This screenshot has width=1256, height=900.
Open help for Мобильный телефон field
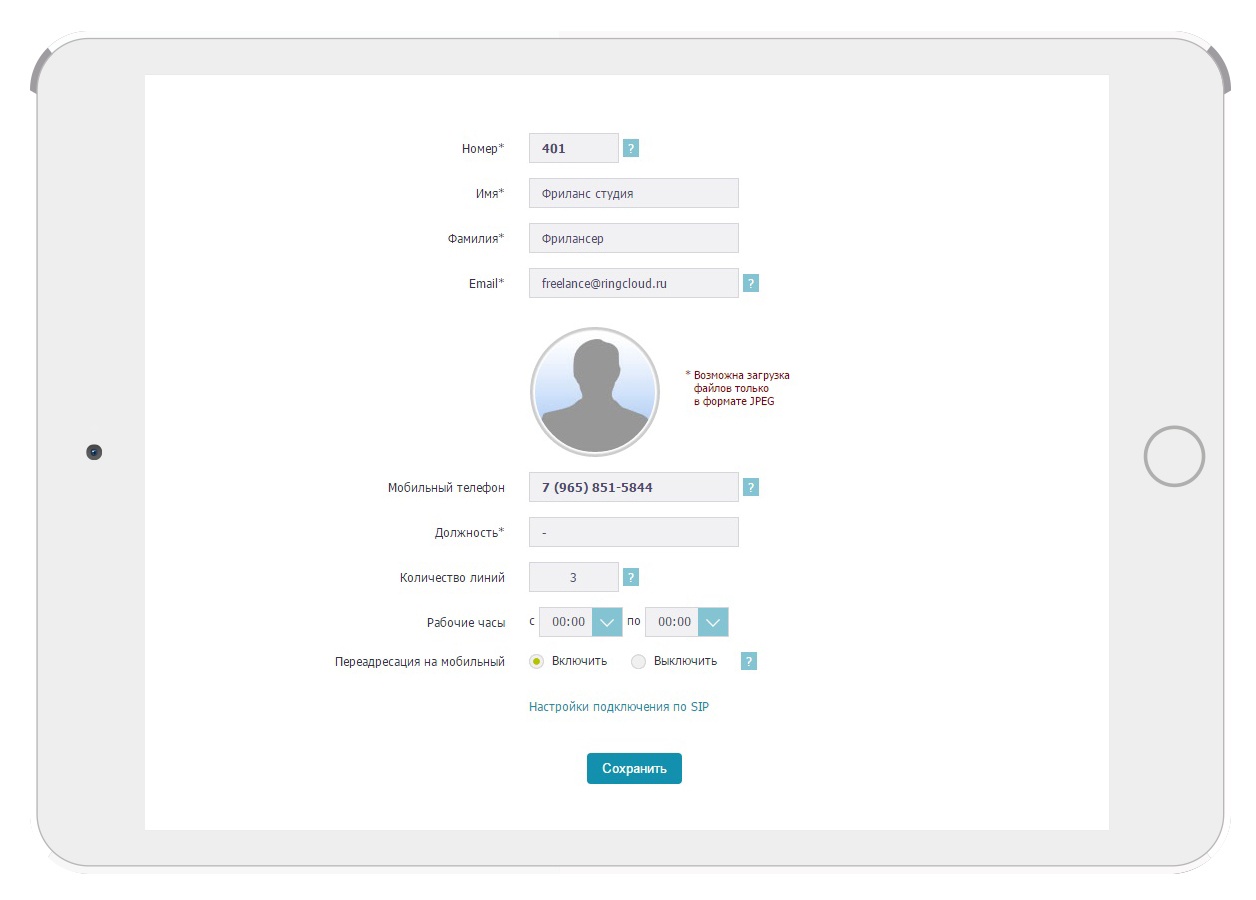pyautogui.click(x=751, y=487)
